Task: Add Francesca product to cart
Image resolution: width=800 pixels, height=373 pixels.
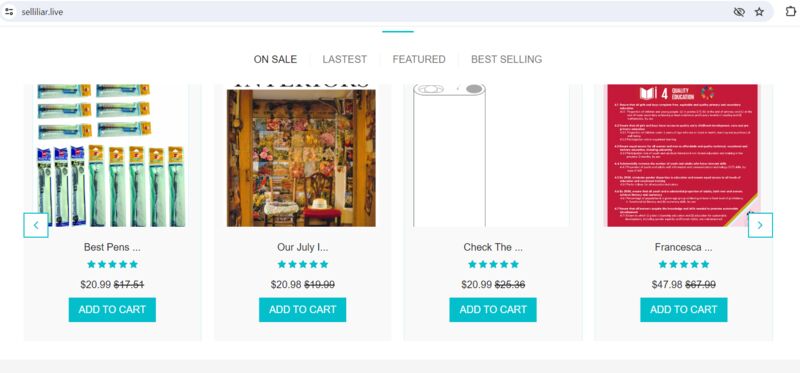Action: tap(684, 310)
